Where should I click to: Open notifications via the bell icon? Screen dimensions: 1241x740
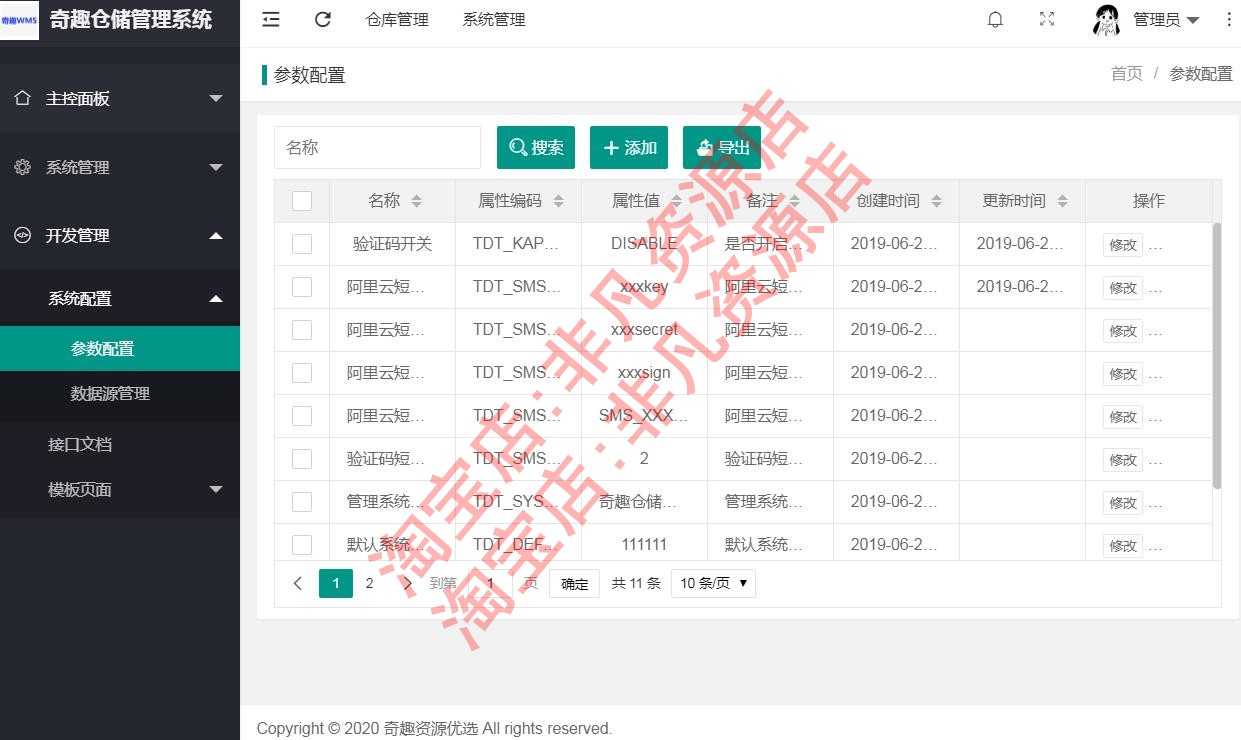994,19
